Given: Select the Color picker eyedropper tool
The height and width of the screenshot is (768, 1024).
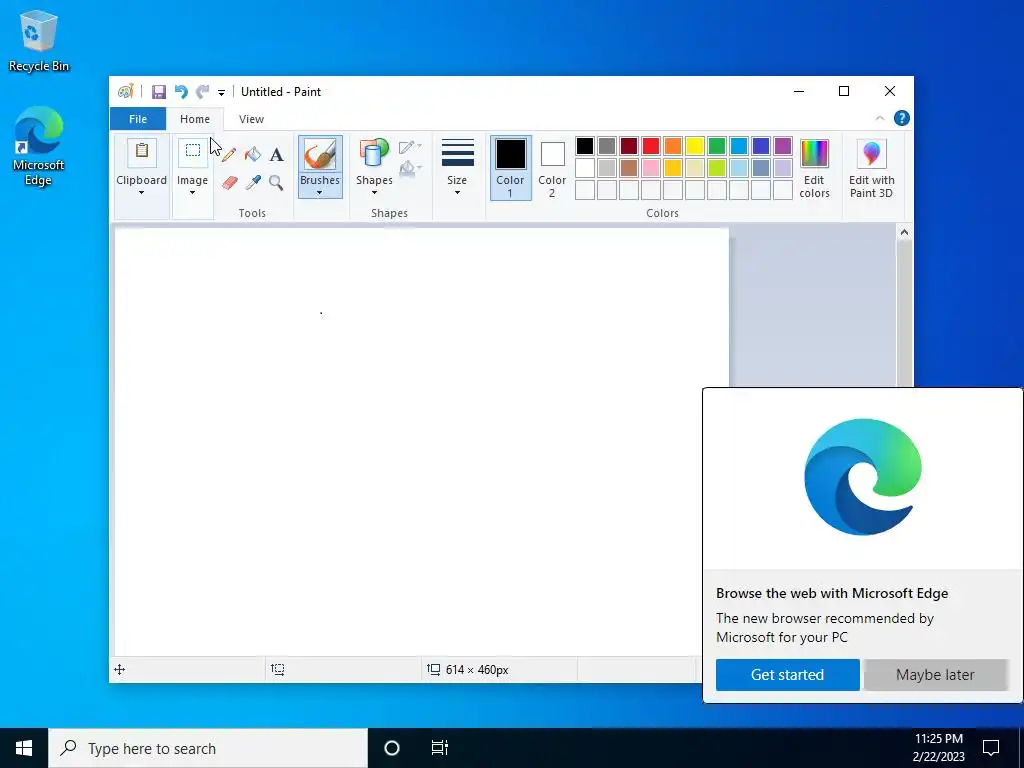Looking at the screenshot, I should pyautogui.click(x=253, y=182).
